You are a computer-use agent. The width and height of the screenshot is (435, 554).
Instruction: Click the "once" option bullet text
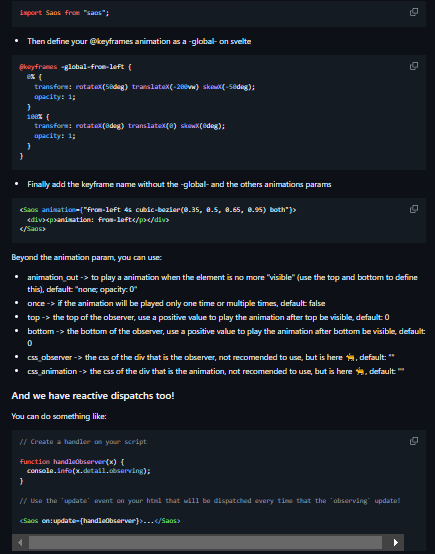(176, 303)
